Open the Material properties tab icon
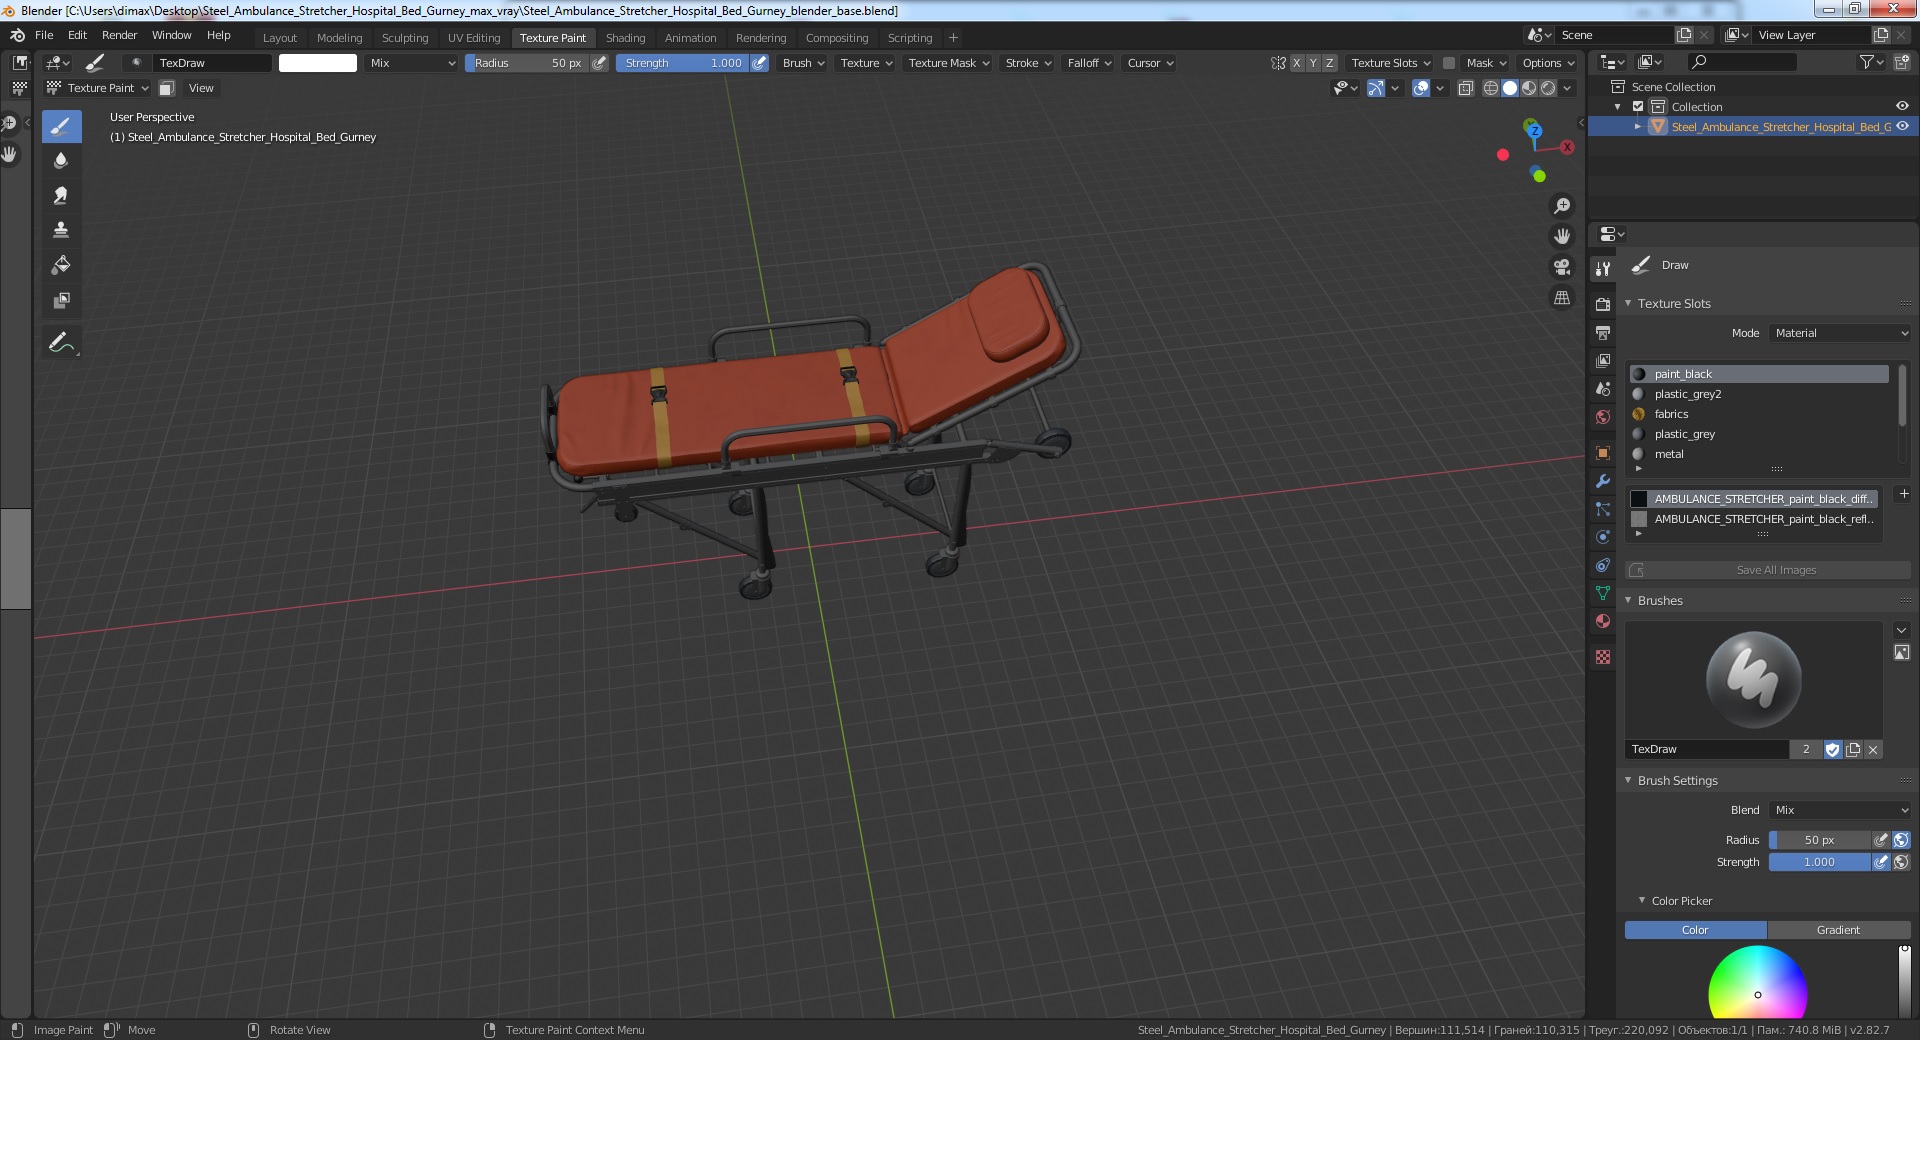Image resolution: width=1920 pixels, height=1158 pixels. (x=1603, y=621)
